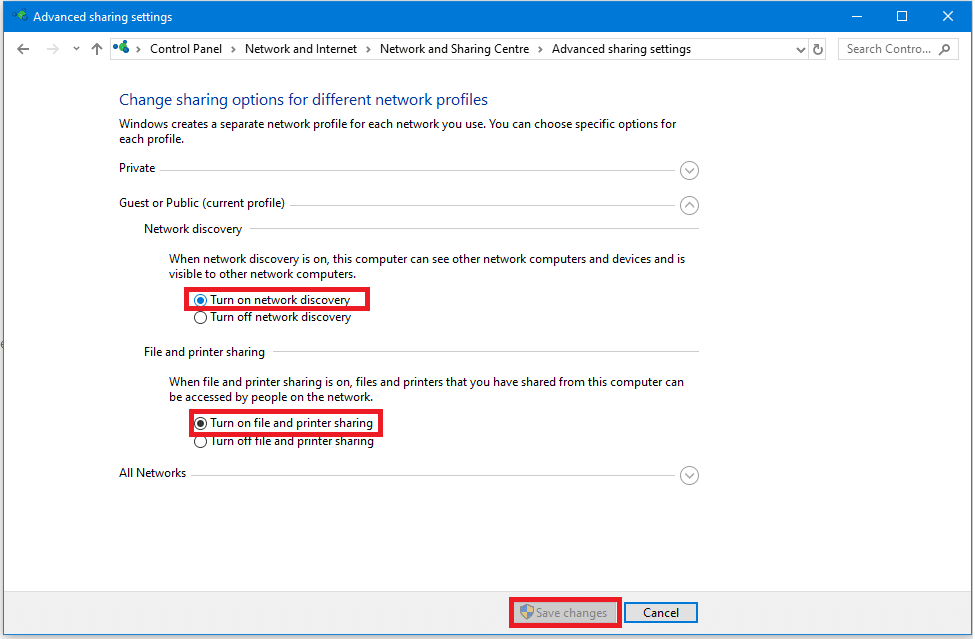Click the Save changes button
The image size is (975, 639).
[565, 613]
